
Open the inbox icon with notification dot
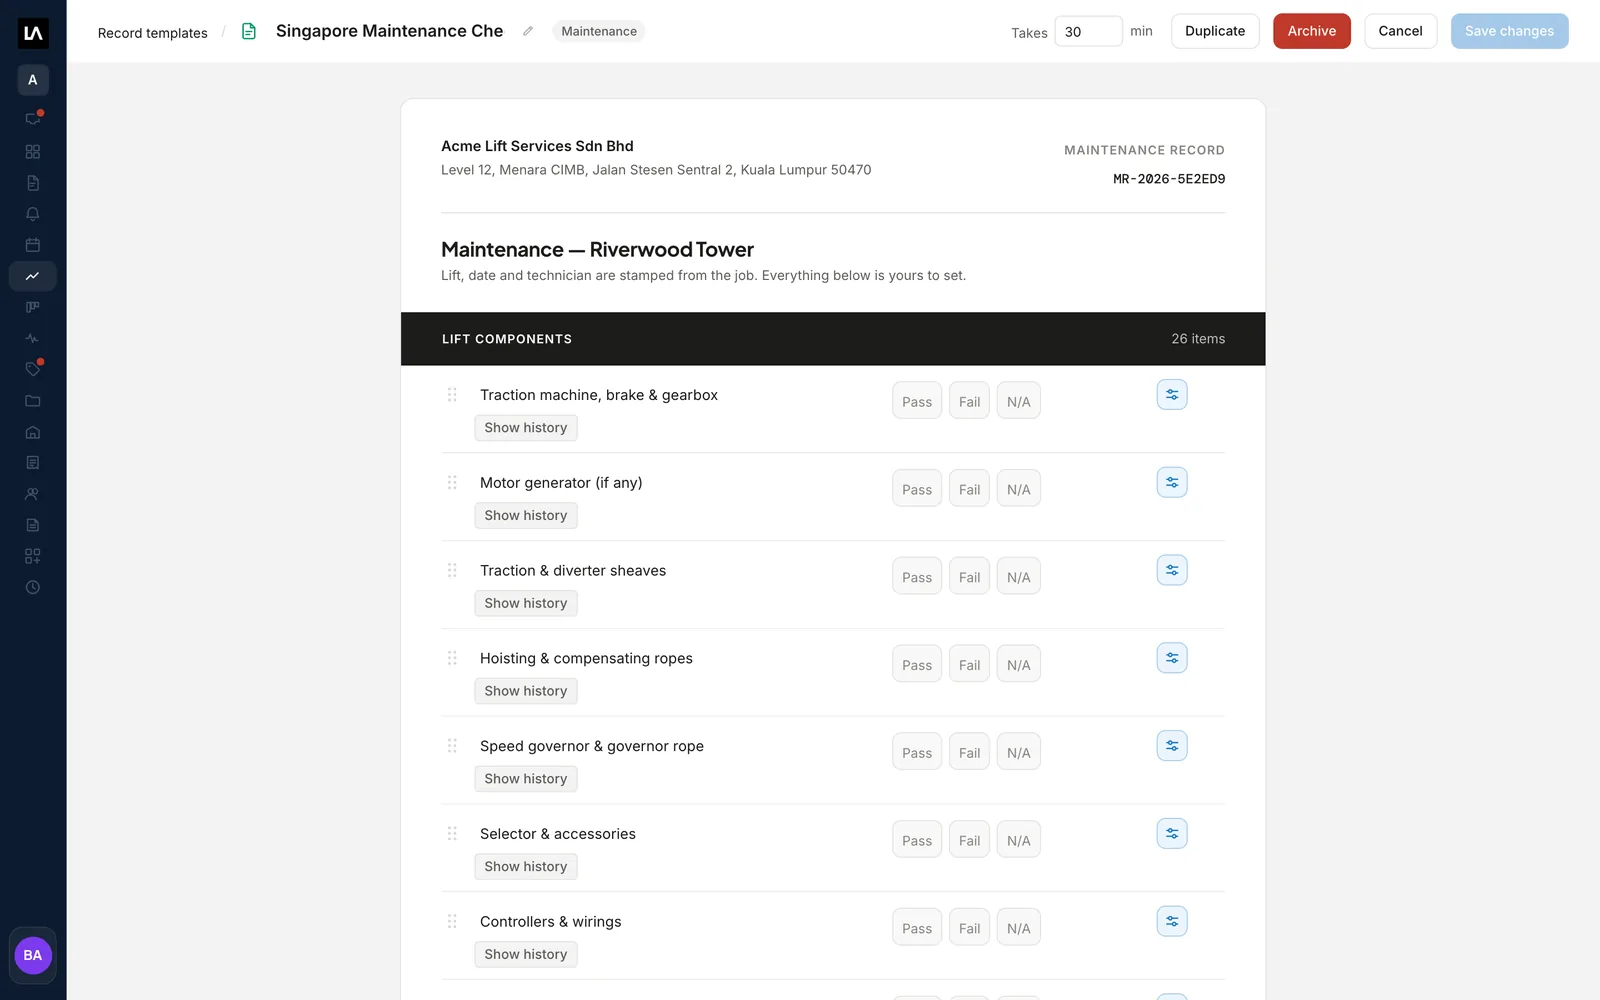click(33, 118)
